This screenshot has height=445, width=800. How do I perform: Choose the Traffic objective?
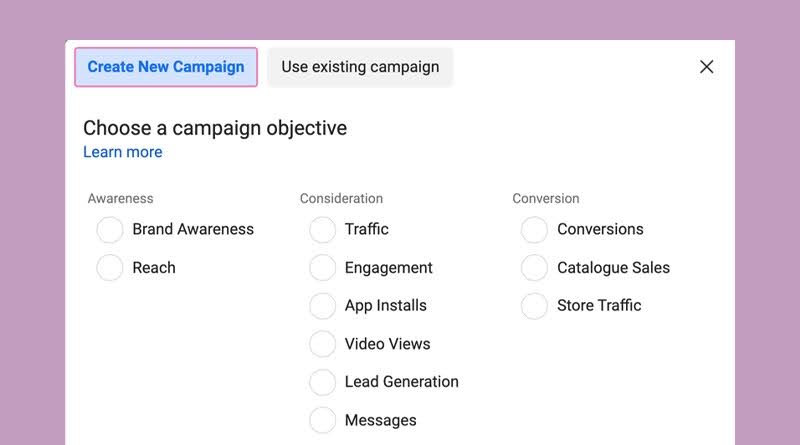[322, 230]
